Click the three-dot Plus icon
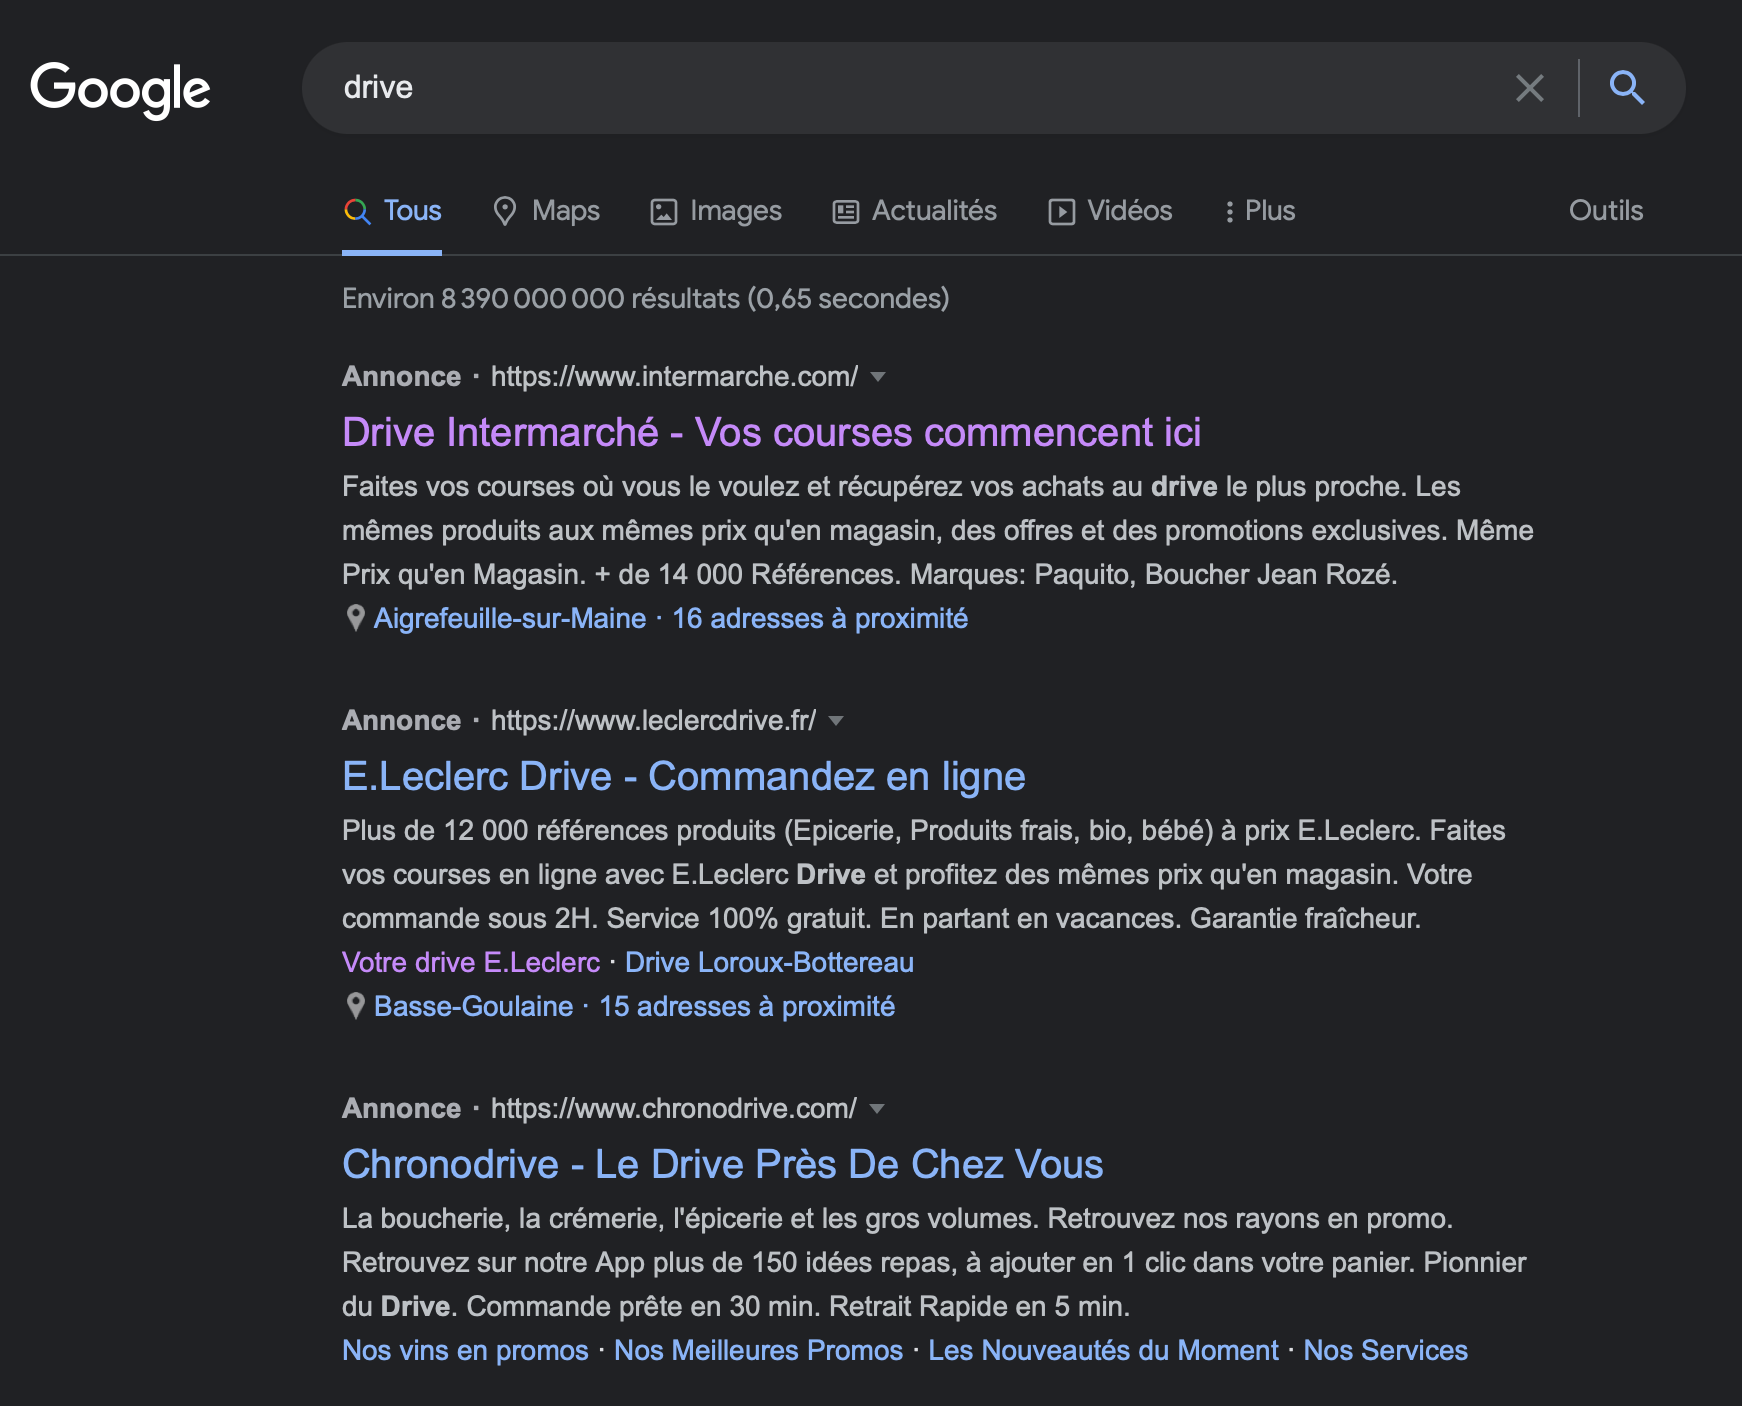Image resolution: width=1742 pixels, height=1406 pixels. [1229, 212]
